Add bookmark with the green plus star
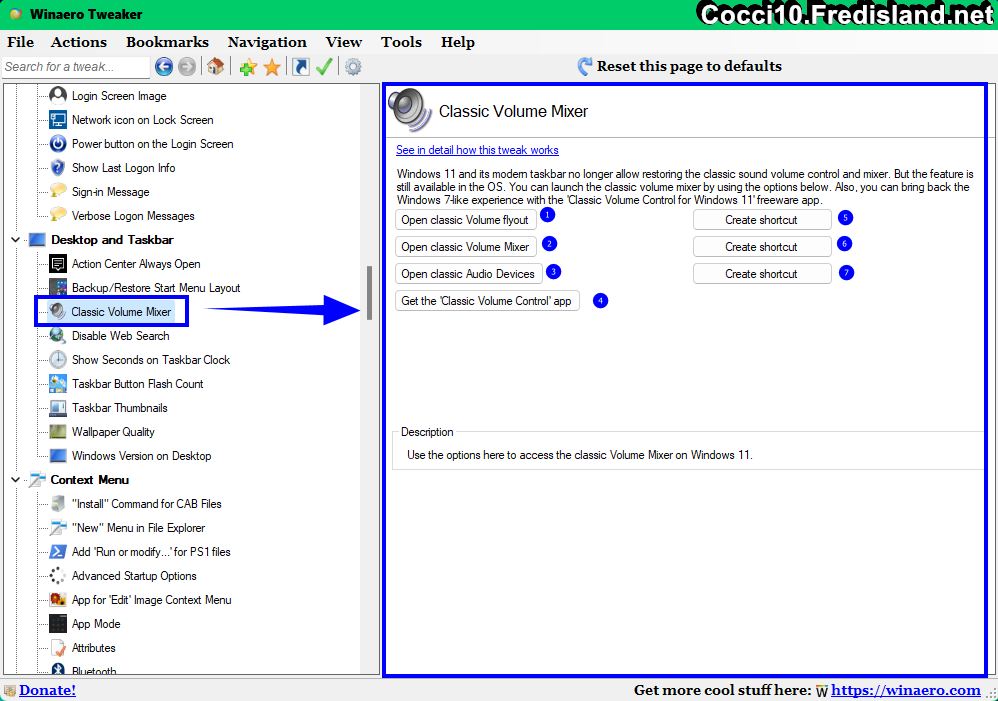The image size is (998, 701). click(x=248, y=67)
